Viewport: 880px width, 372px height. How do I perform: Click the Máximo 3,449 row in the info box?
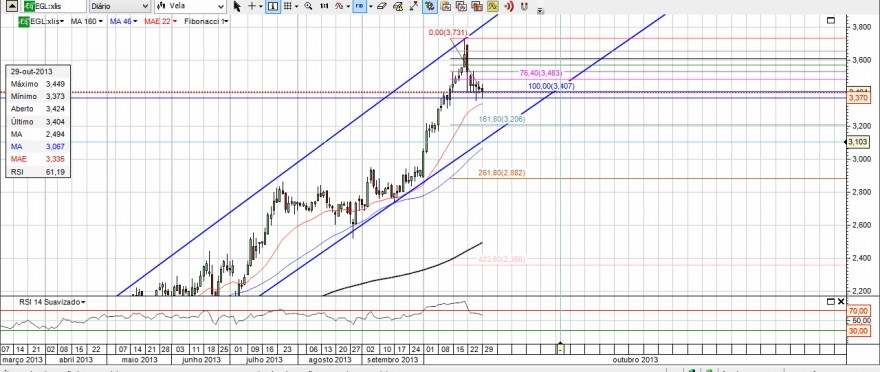(38, 84)
